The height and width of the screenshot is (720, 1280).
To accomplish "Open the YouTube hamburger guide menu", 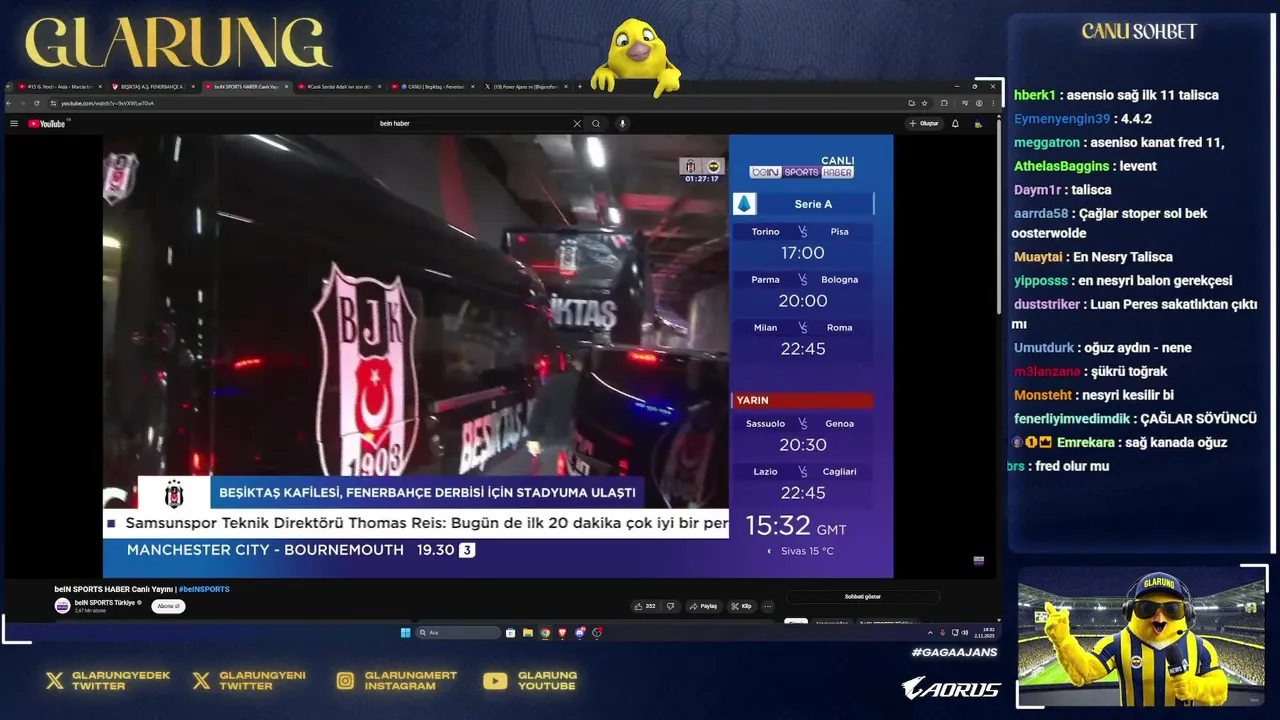I will coord(14,124).
